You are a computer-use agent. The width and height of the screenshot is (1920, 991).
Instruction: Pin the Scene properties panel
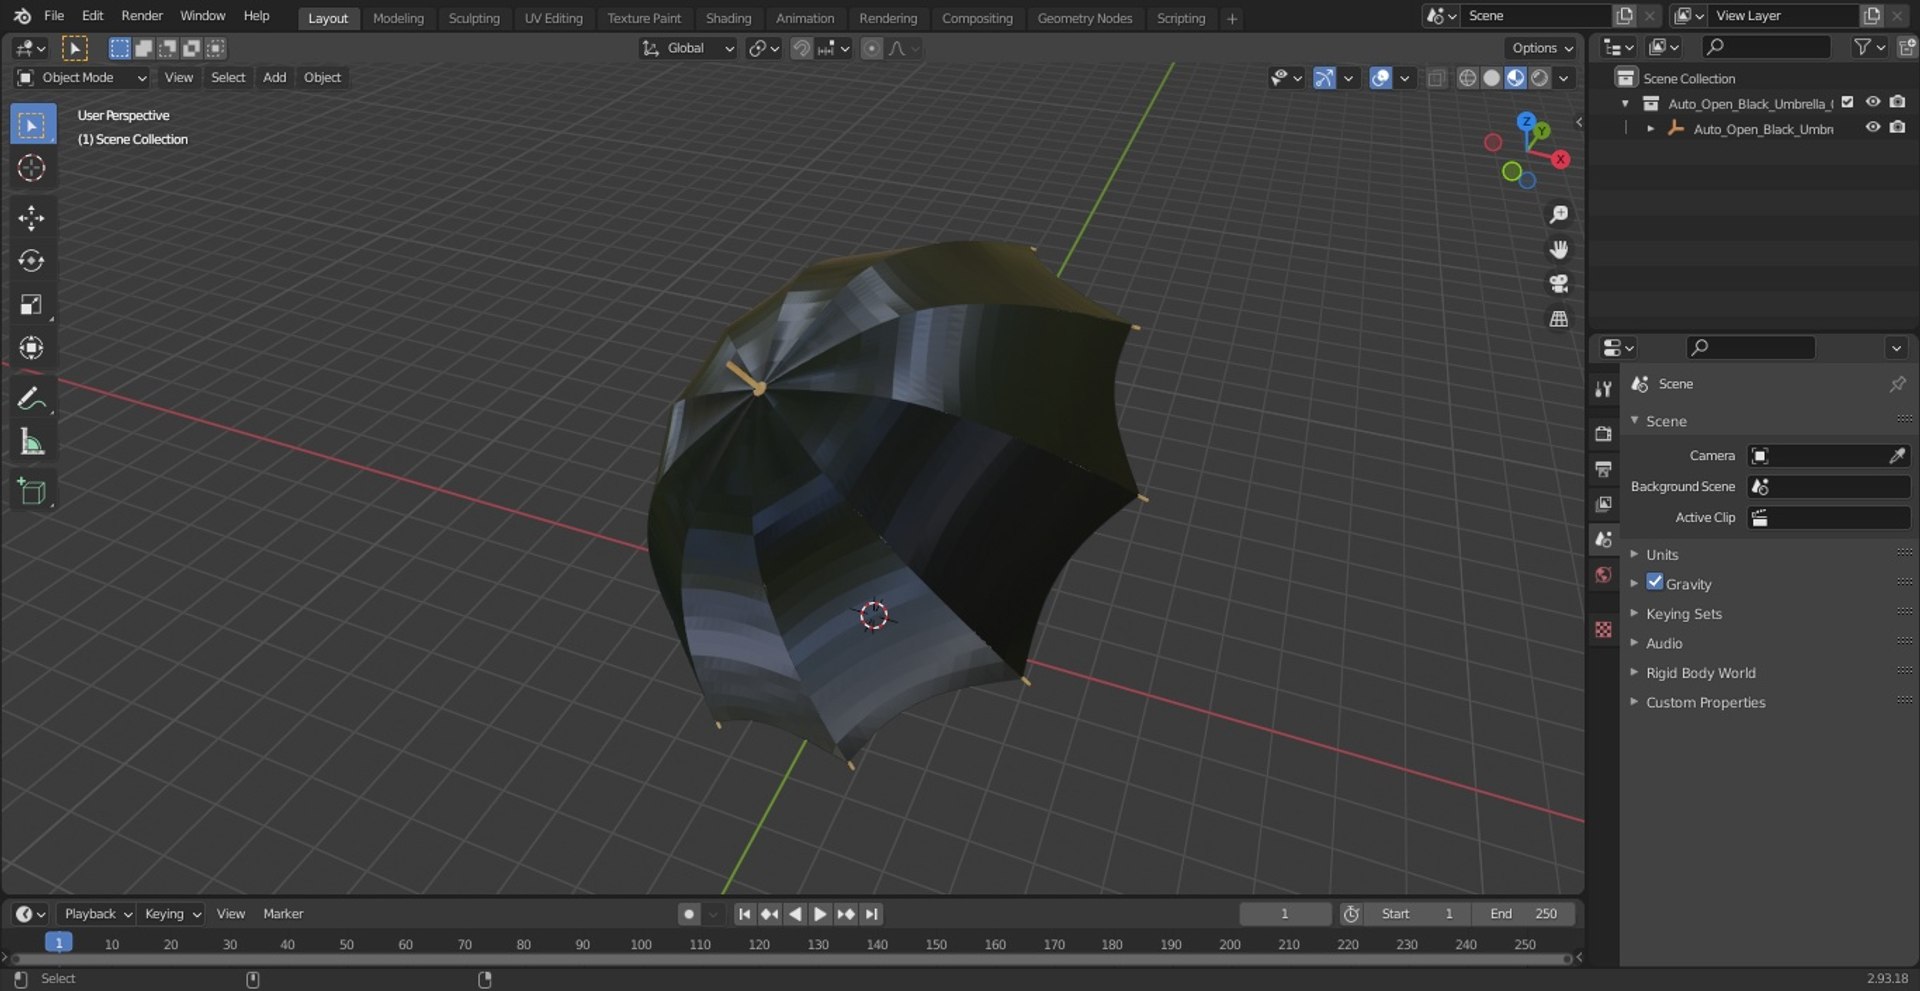(x=1897, y=384)
